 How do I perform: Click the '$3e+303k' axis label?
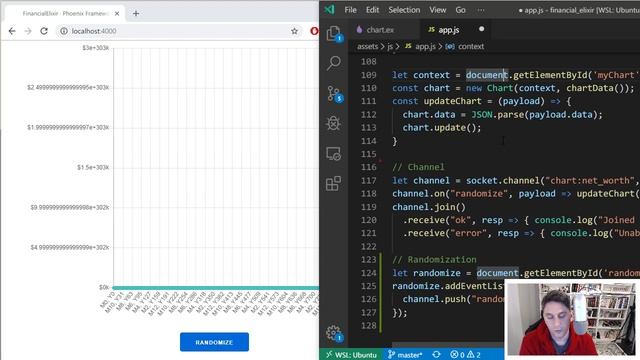(x=96, y=48)
